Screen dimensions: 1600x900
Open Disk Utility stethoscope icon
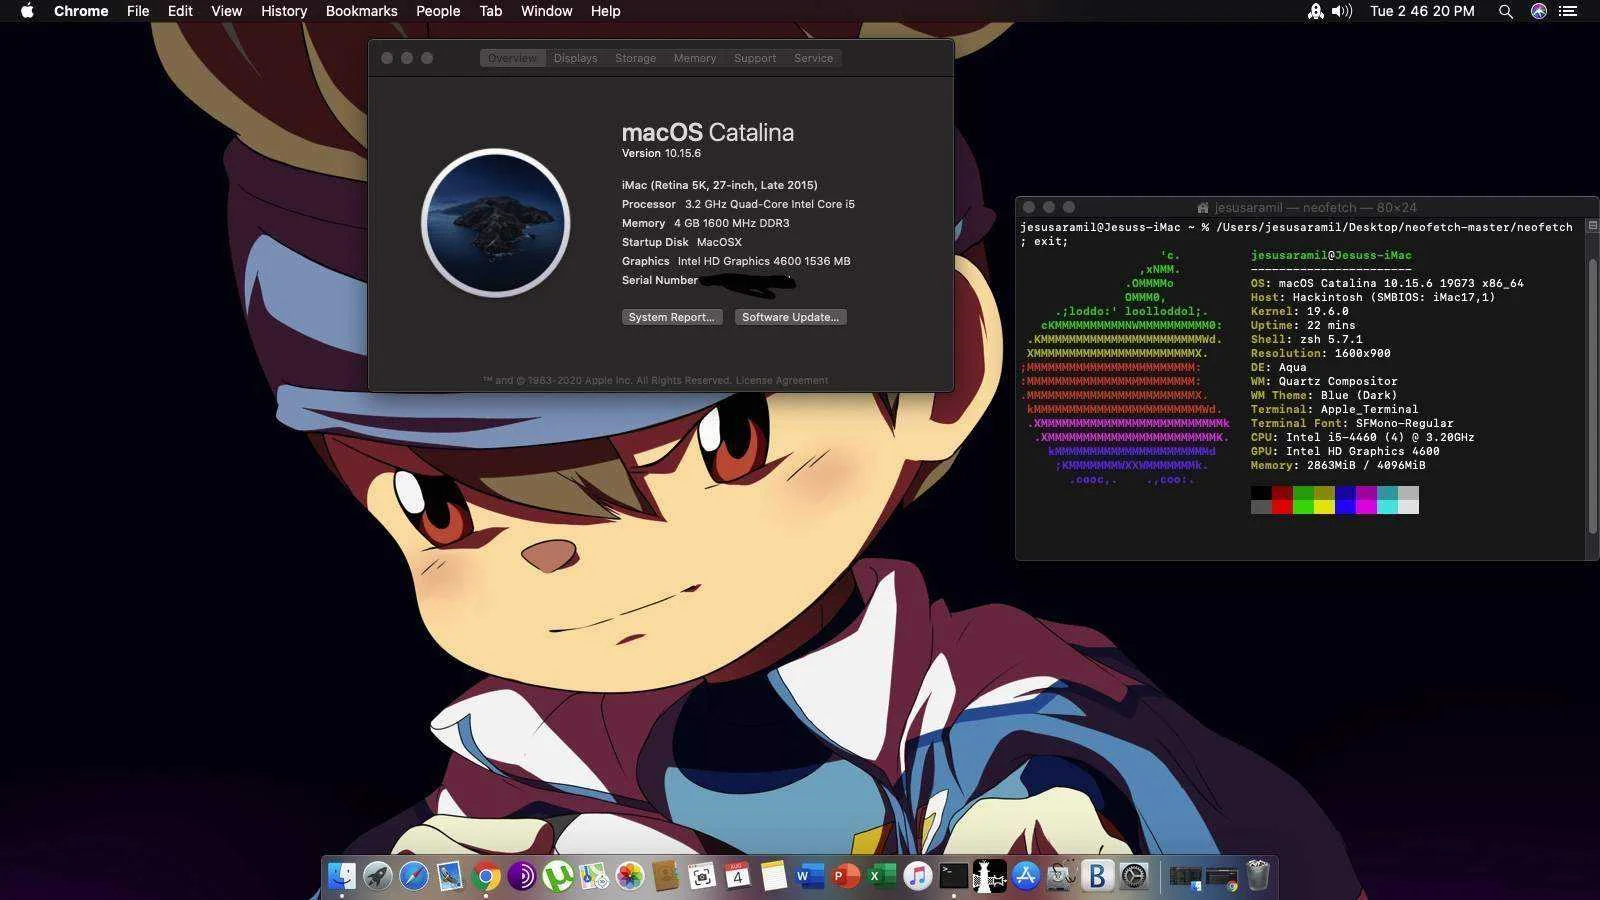(1062, 876)
